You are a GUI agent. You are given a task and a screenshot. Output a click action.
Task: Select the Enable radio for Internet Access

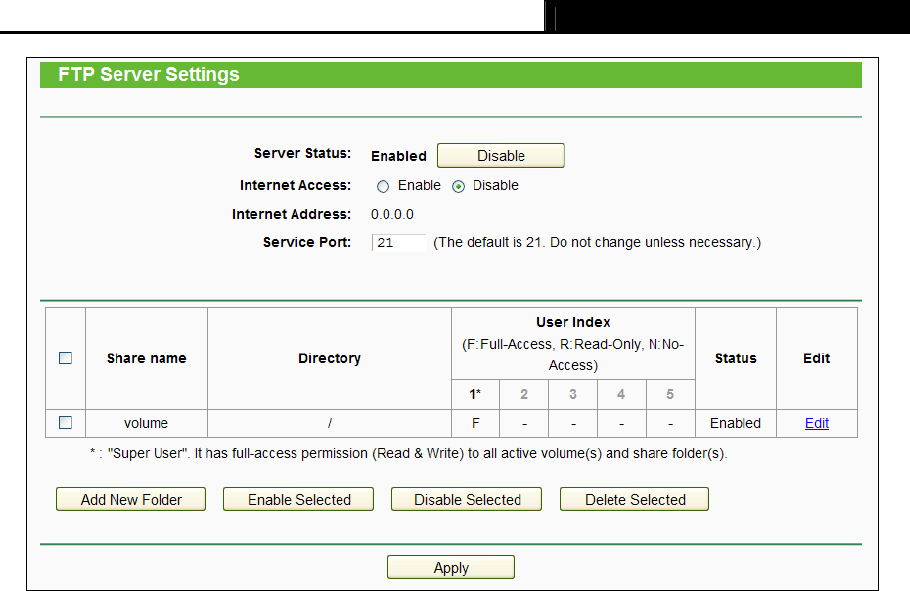(383, 186)
